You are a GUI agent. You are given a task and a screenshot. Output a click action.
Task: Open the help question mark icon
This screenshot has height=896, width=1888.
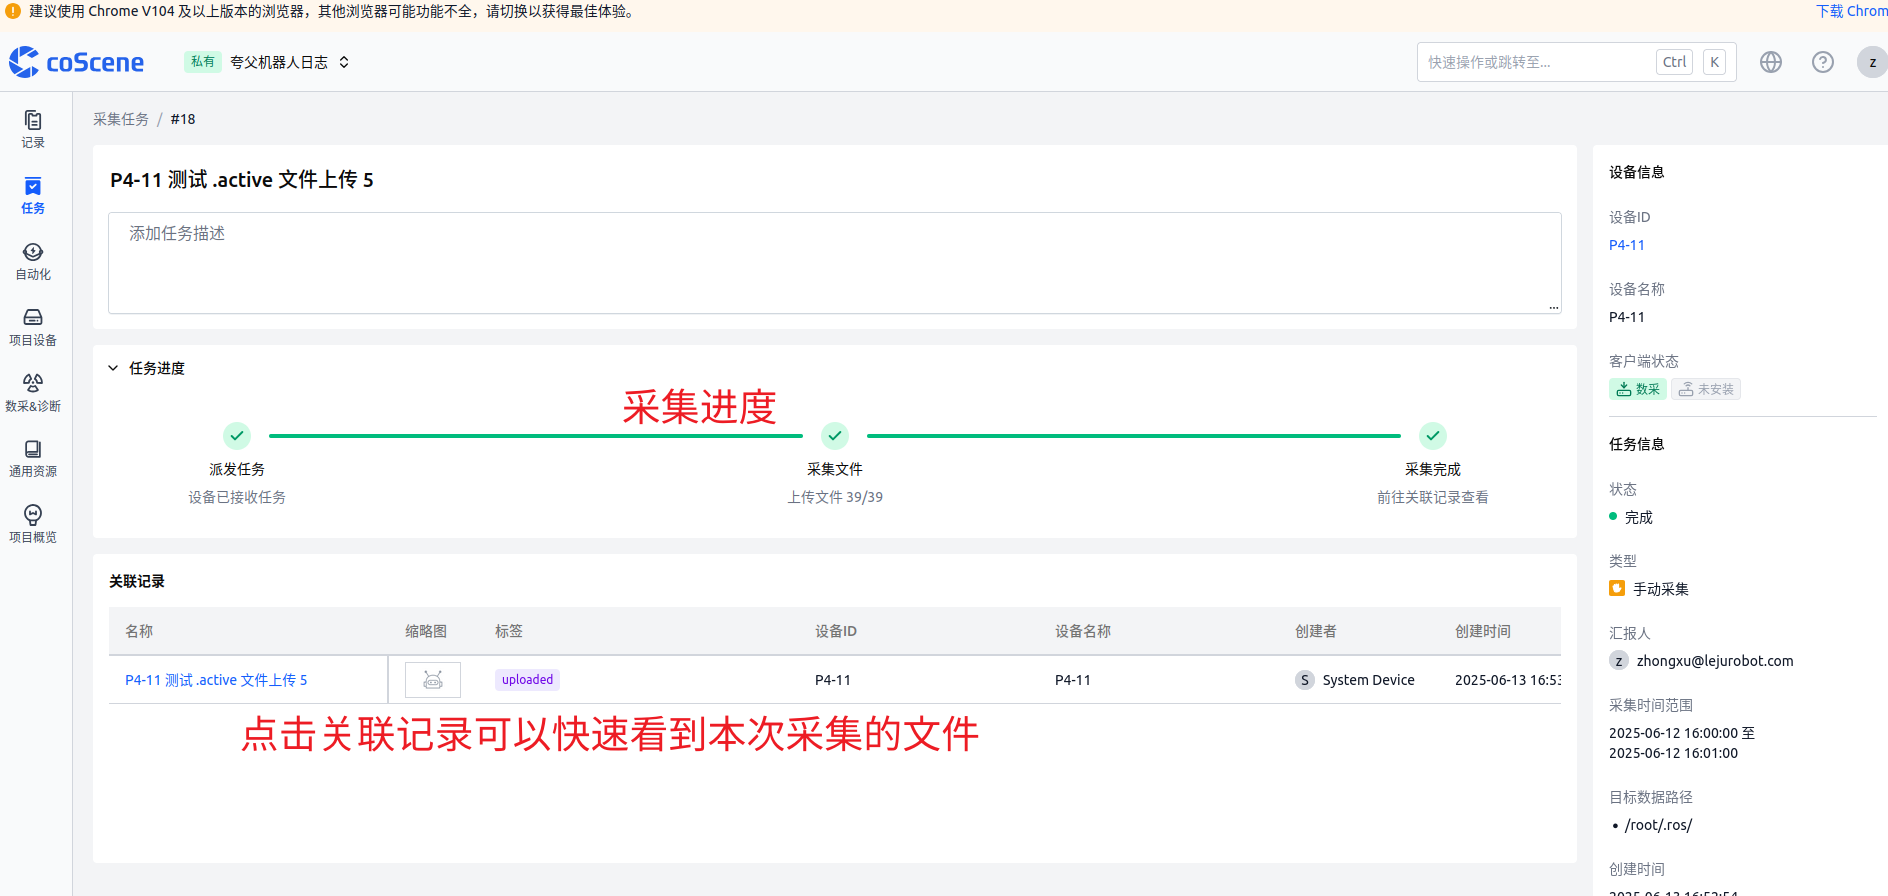click(x=1823, y=62)
